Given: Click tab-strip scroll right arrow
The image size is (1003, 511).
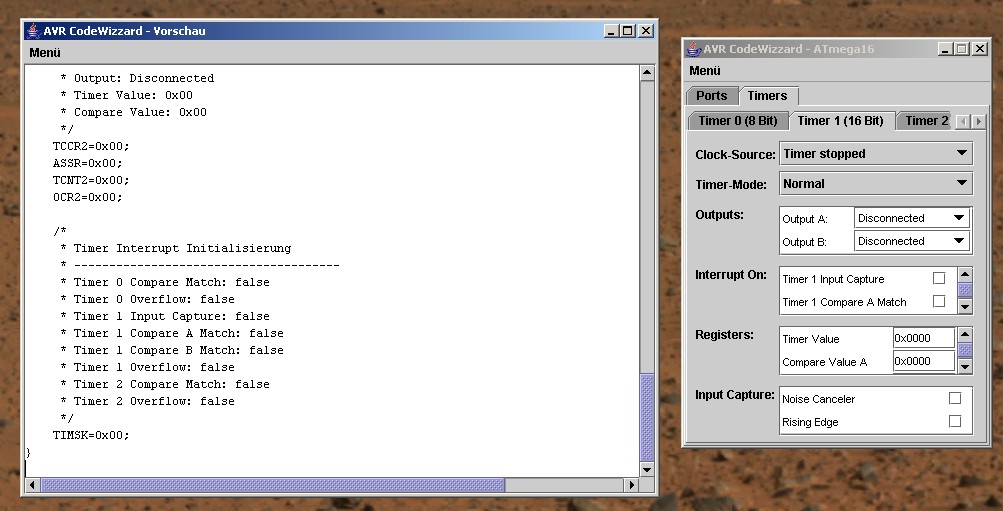Looking at the screenshot, I should click(x=978, y=121).
